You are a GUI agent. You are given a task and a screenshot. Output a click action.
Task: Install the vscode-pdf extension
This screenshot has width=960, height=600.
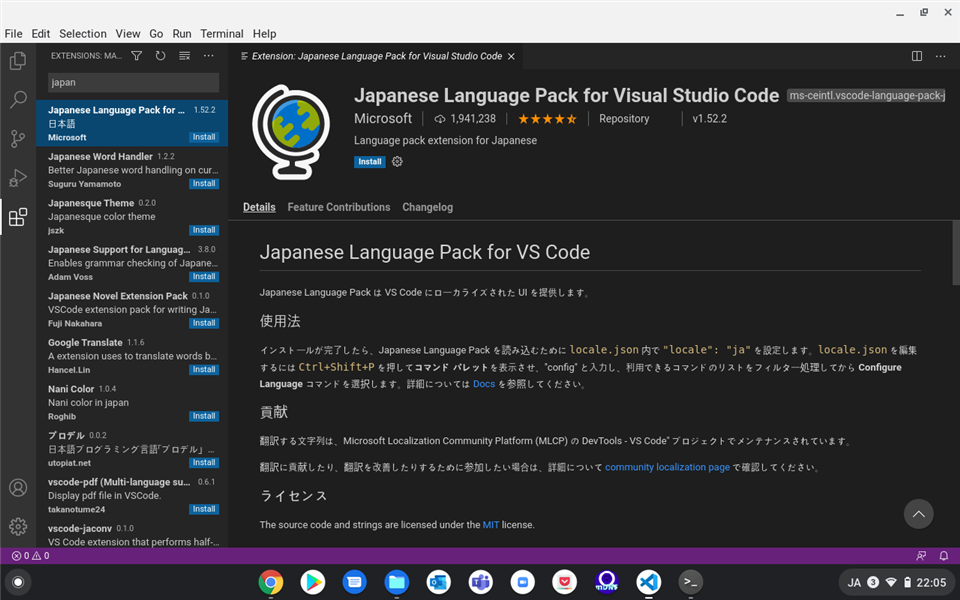[x=204, y=509]
